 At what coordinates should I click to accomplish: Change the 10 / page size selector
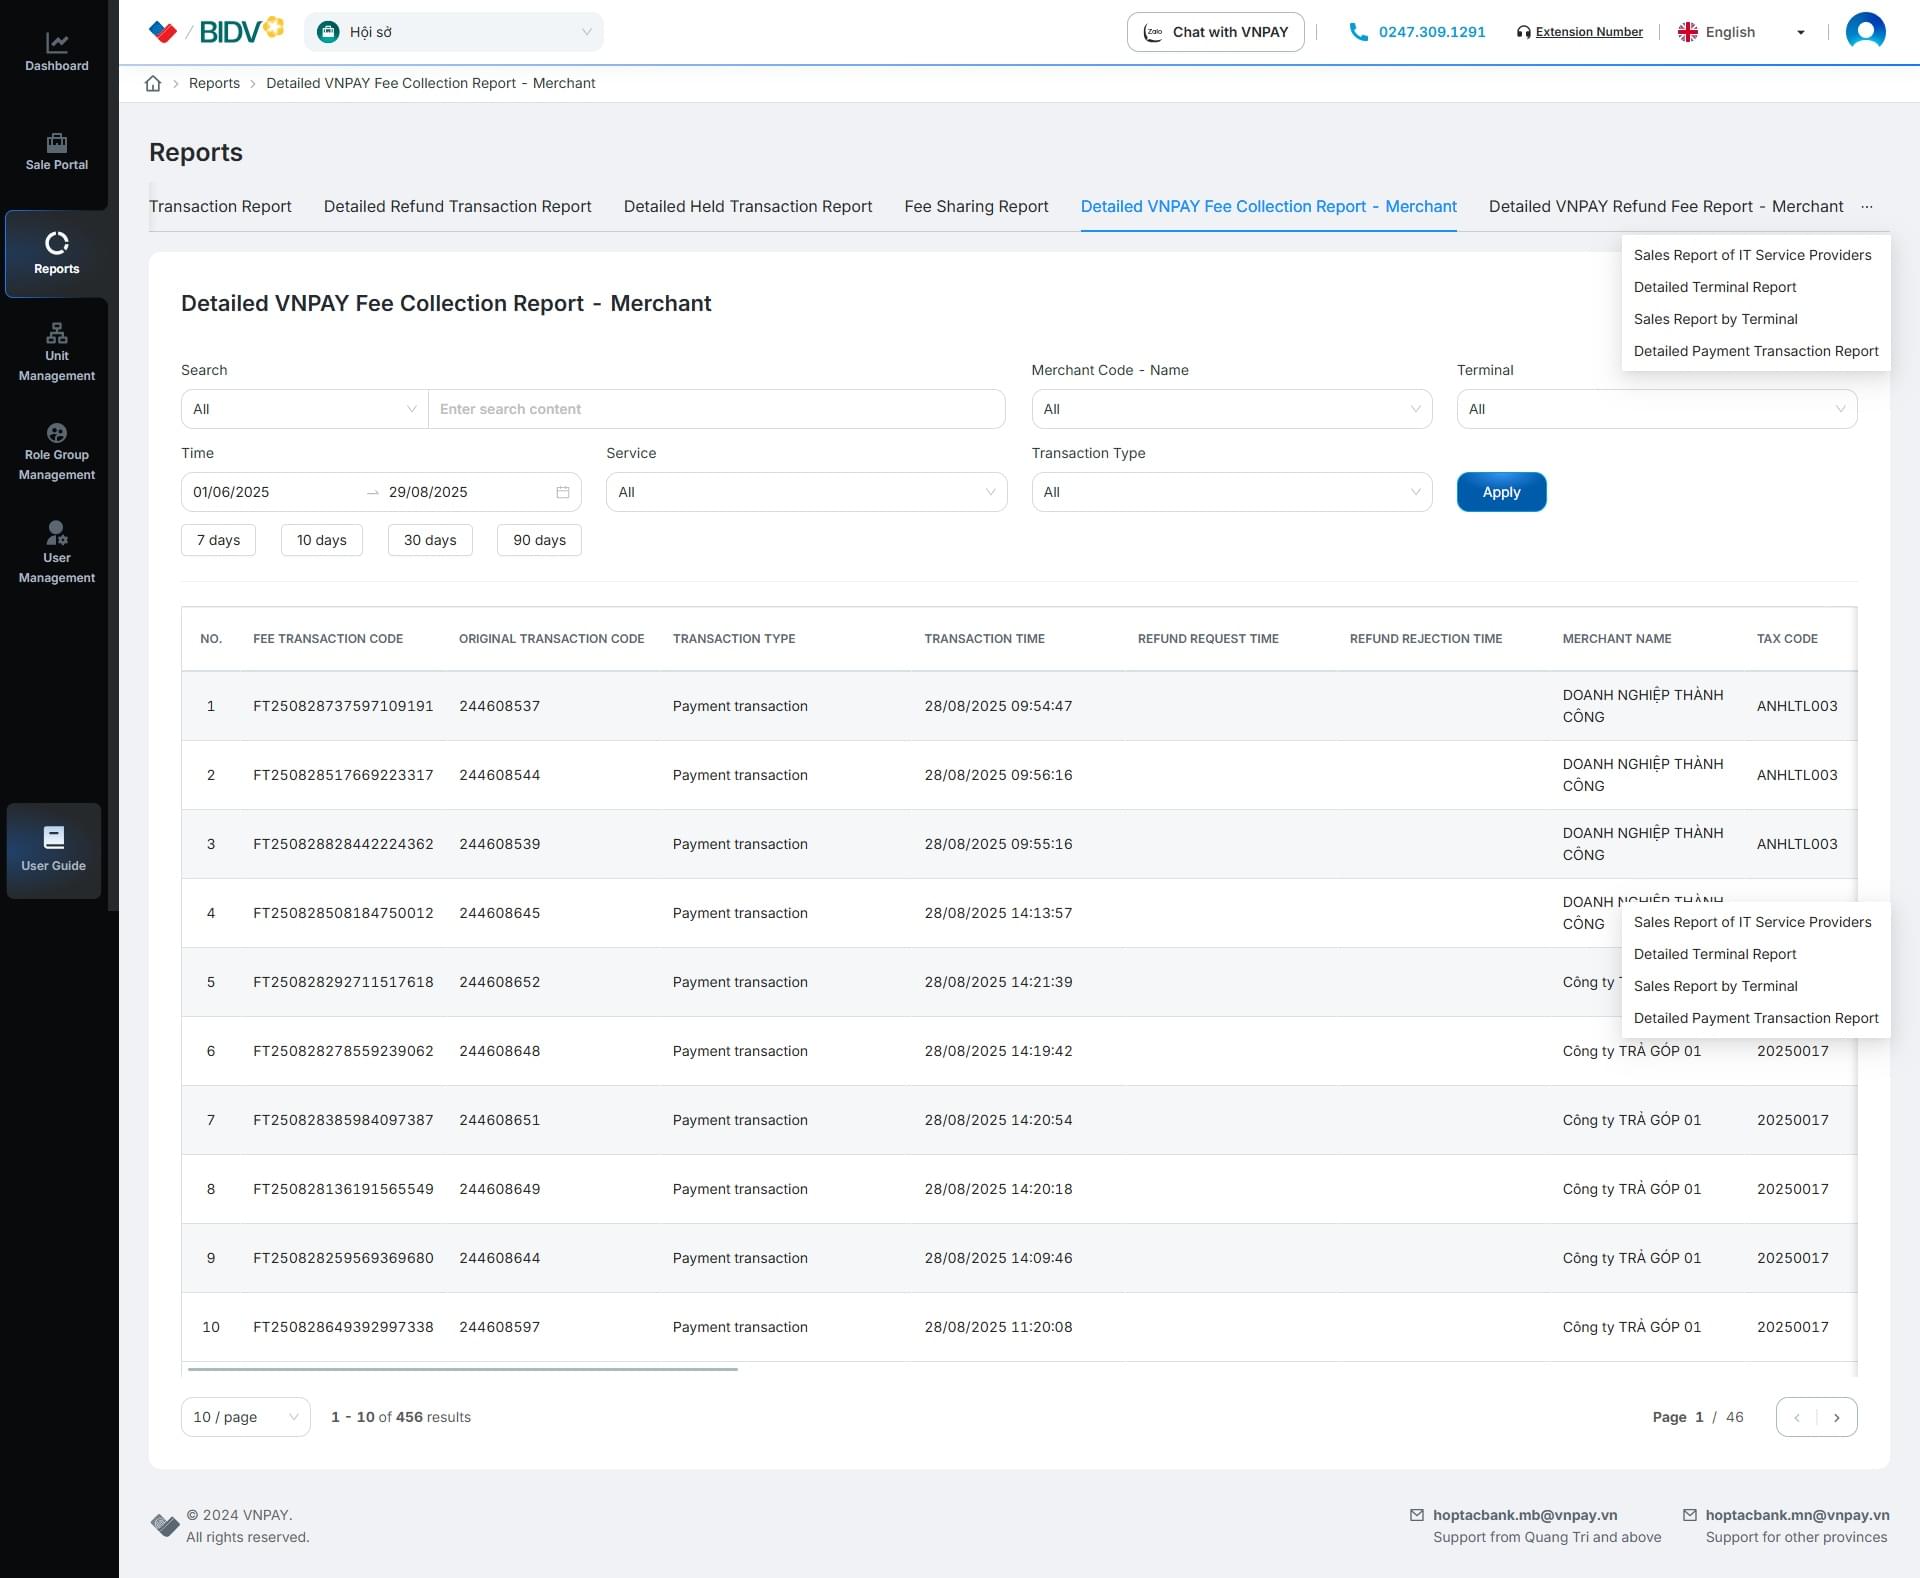245,1417
